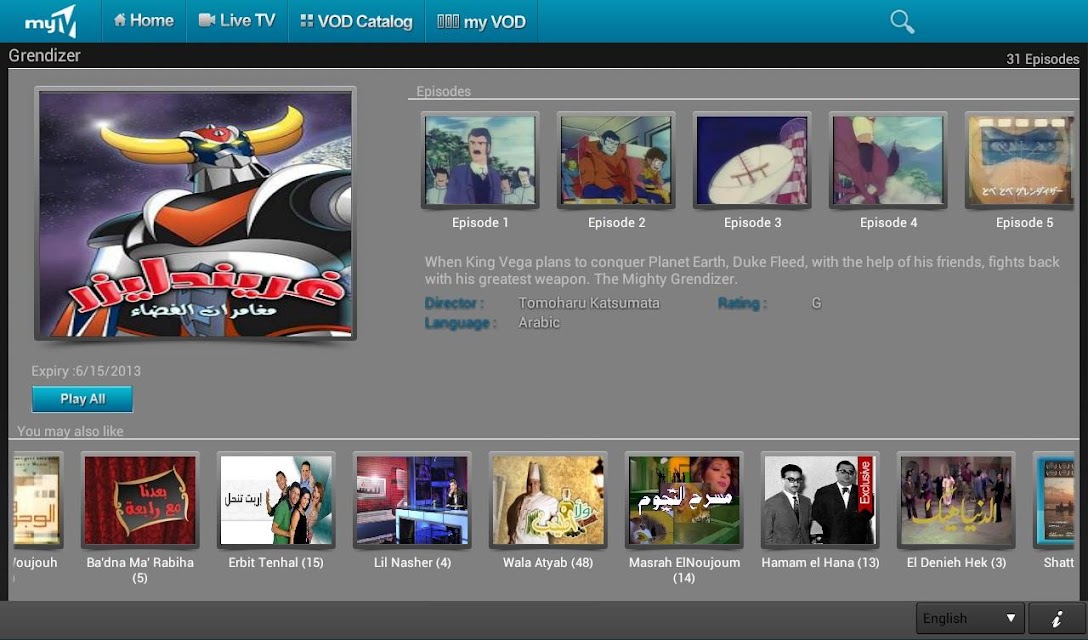Click the Episode 1 label
The image size is (1088, 640).
[480, 223]
